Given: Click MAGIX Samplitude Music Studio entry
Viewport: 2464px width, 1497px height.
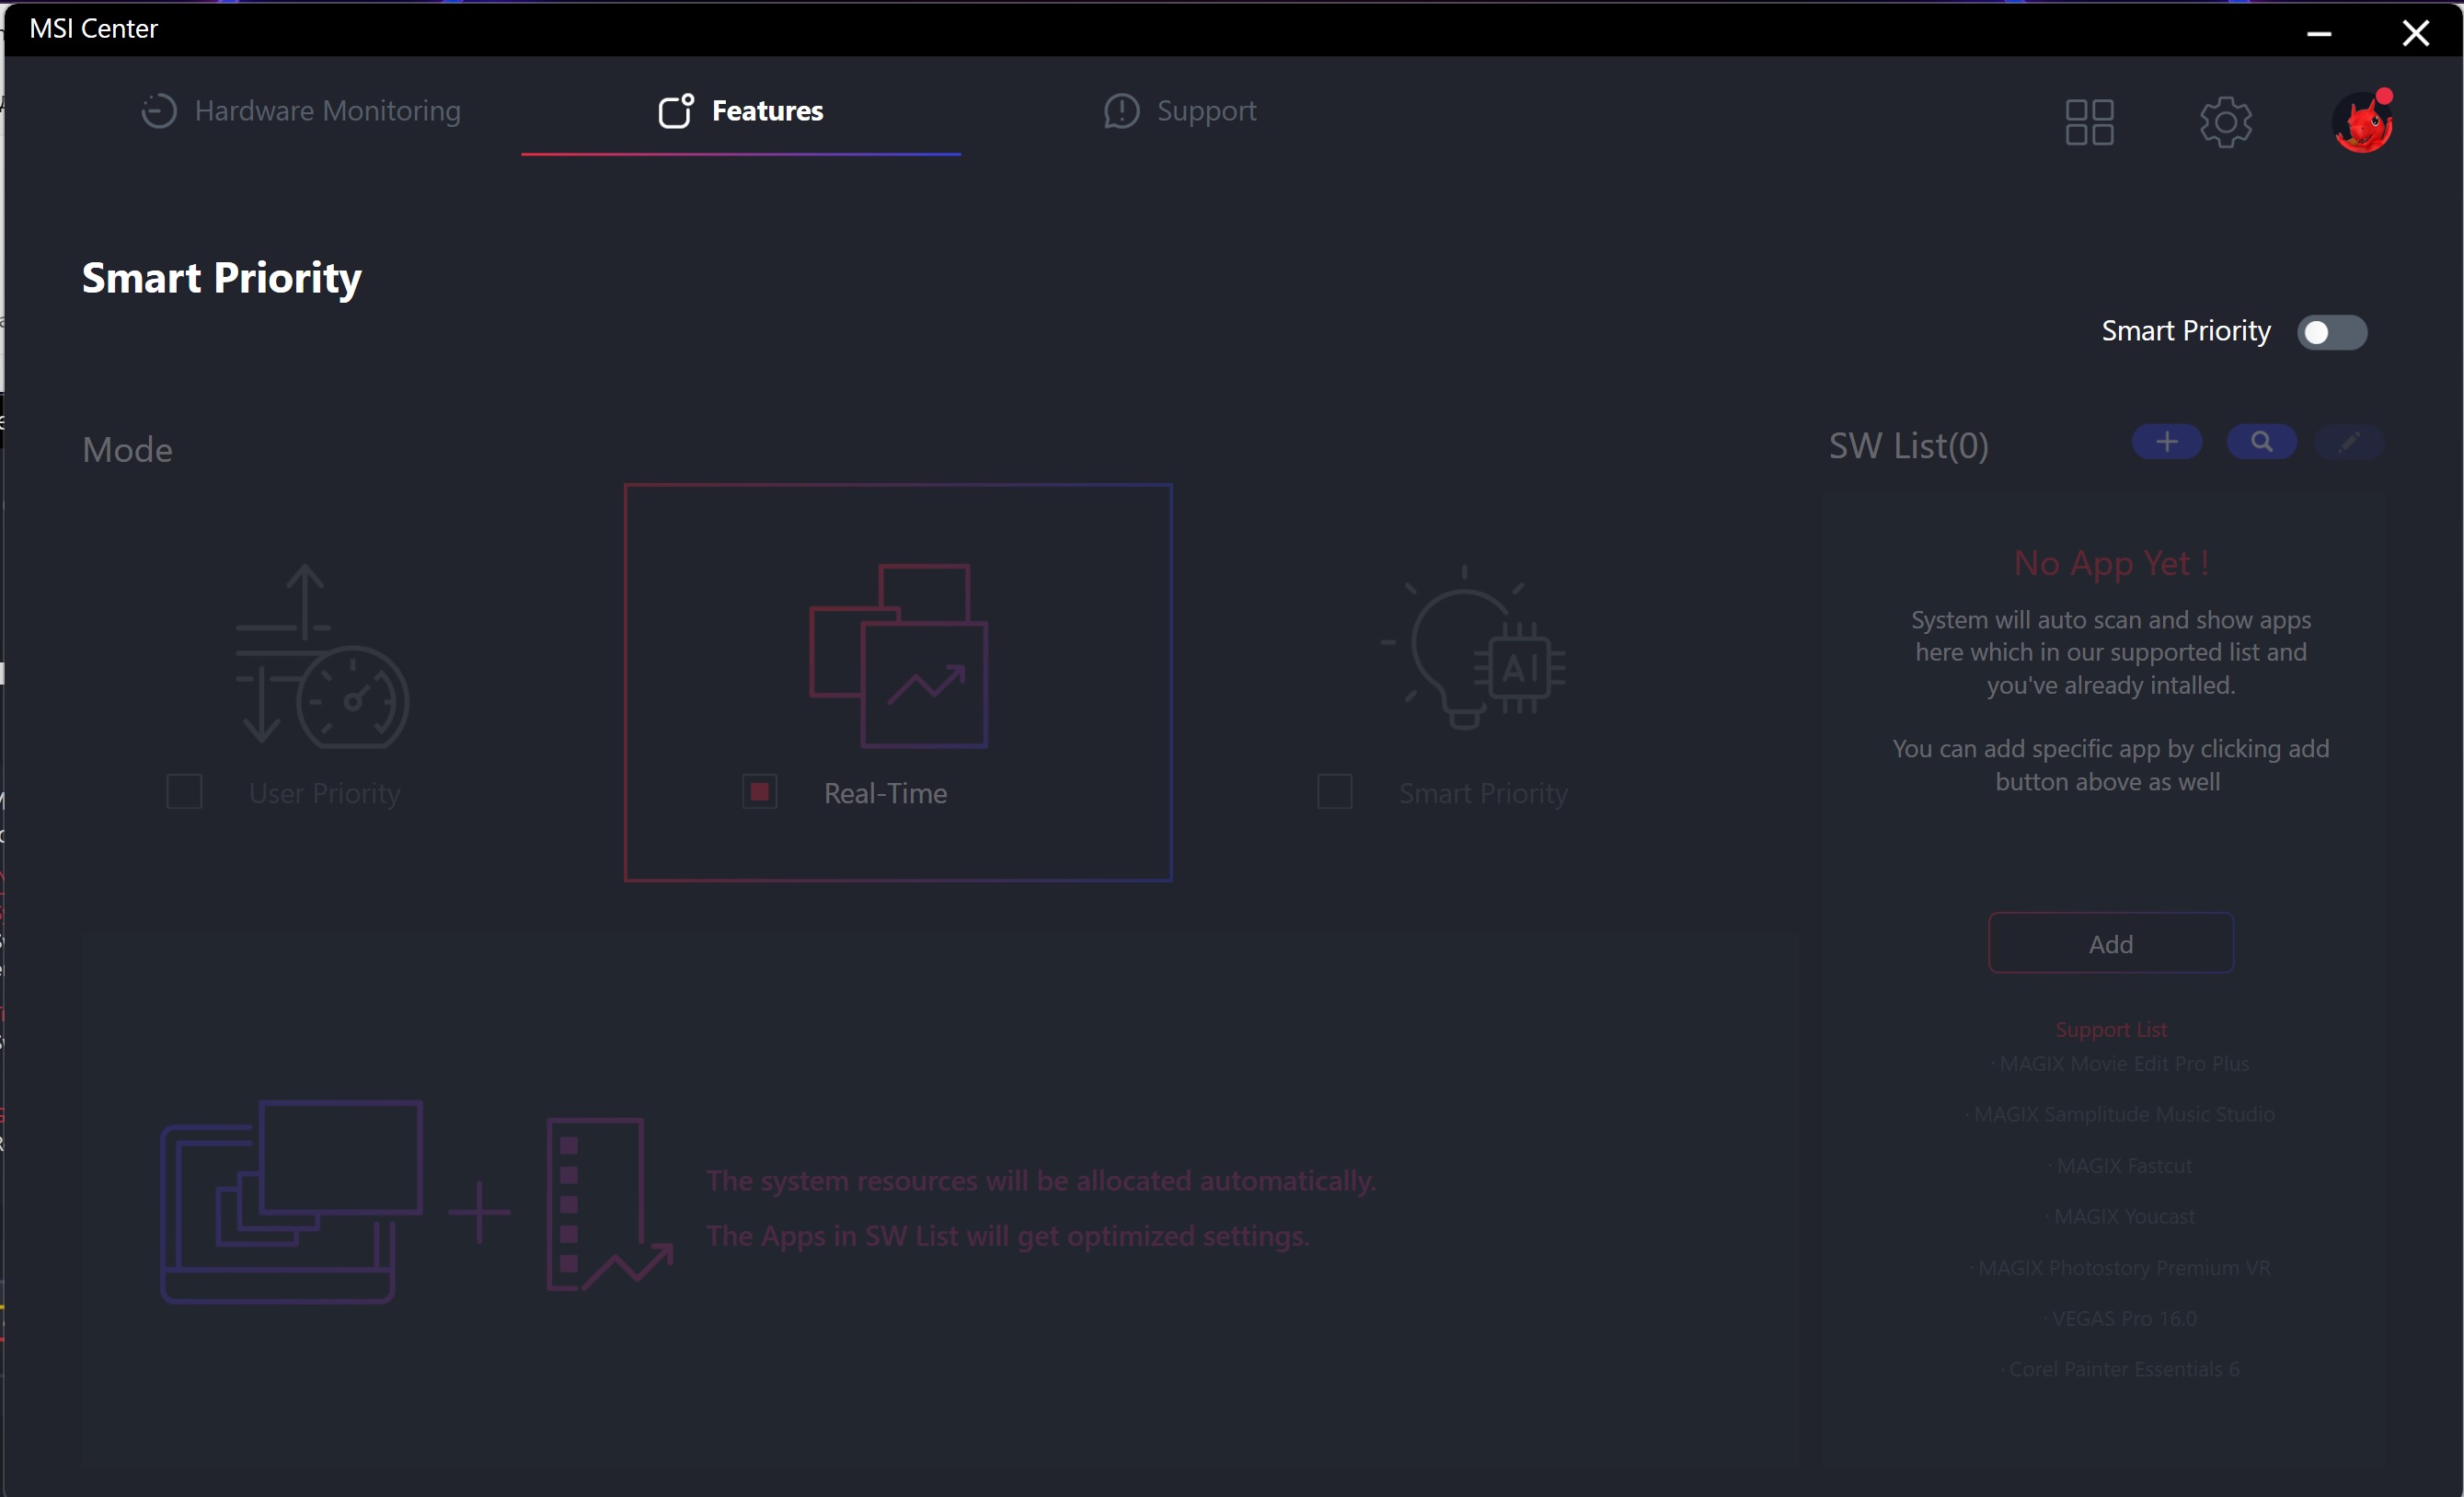Looking at the screenshot, I should 2120,1114.
